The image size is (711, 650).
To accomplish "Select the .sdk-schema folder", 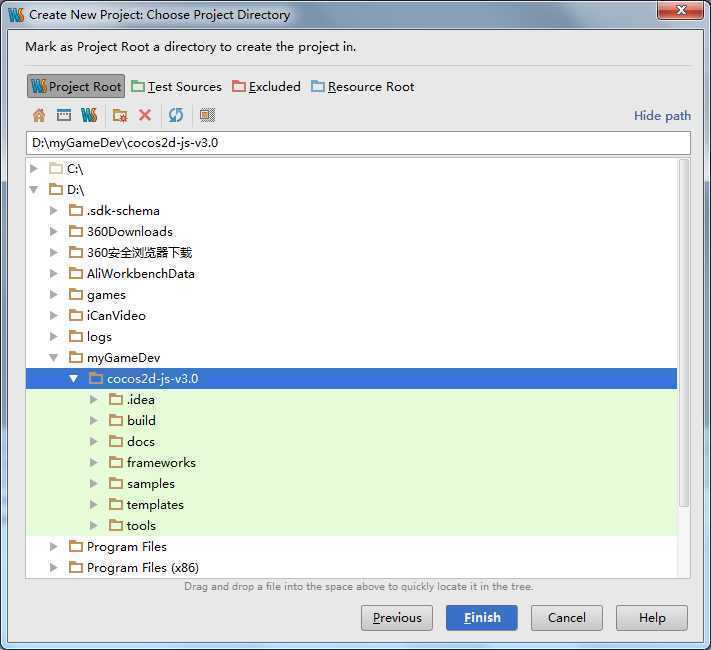I will pos(114,210).
